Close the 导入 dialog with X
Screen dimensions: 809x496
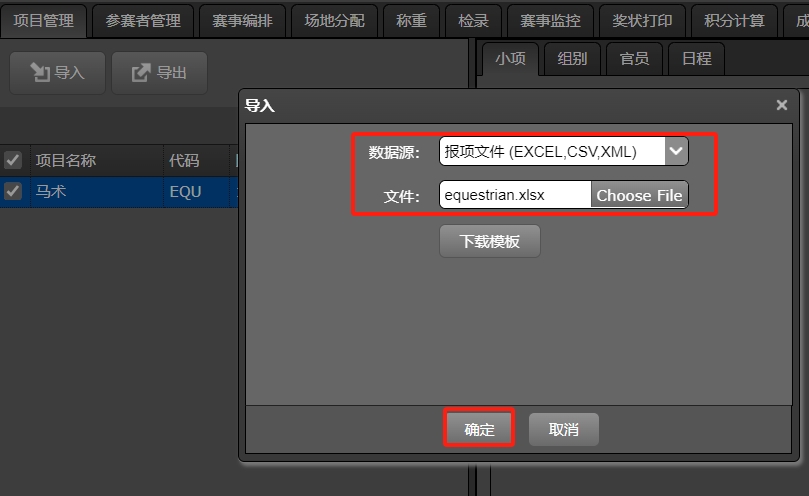[x=782, y=105]
